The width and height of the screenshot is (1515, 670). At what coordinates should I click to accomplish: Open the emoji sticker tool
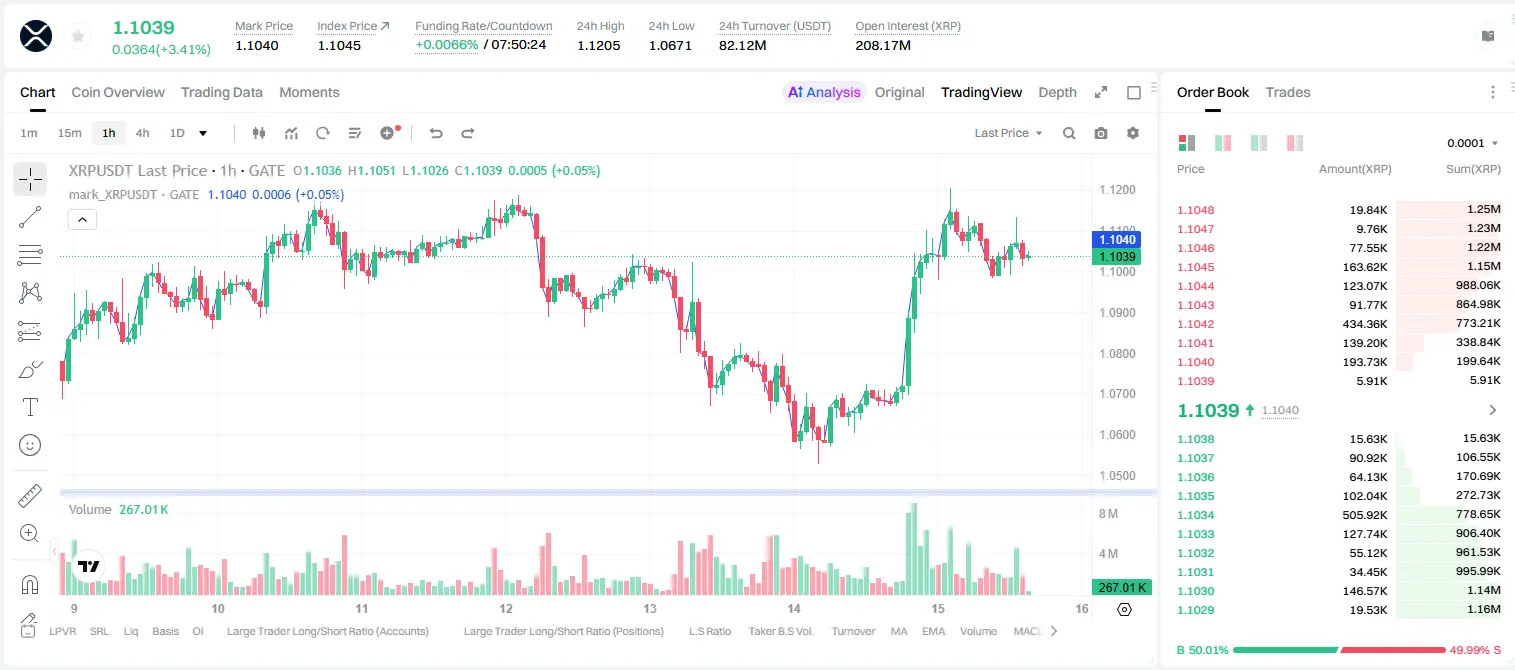30,445
